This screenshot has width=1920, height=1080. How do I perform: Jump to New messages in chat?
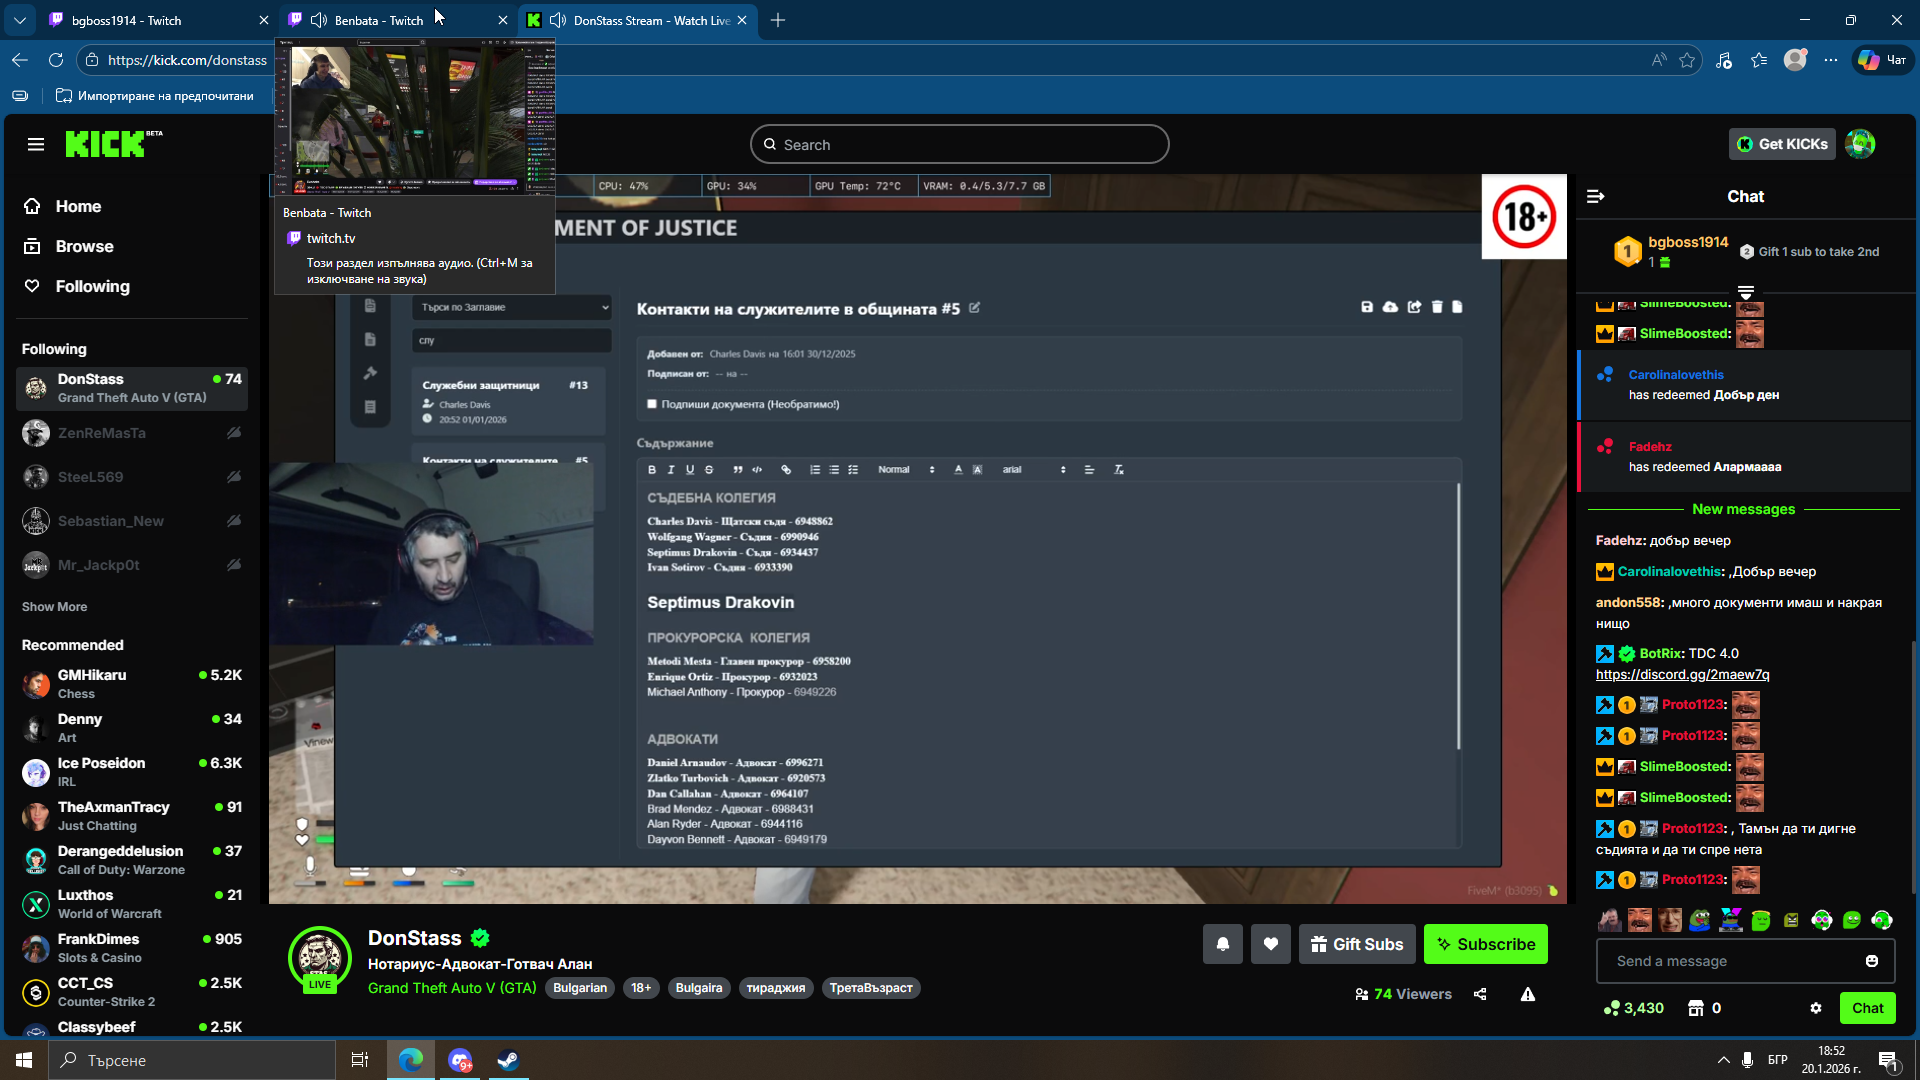(1743, 509)
